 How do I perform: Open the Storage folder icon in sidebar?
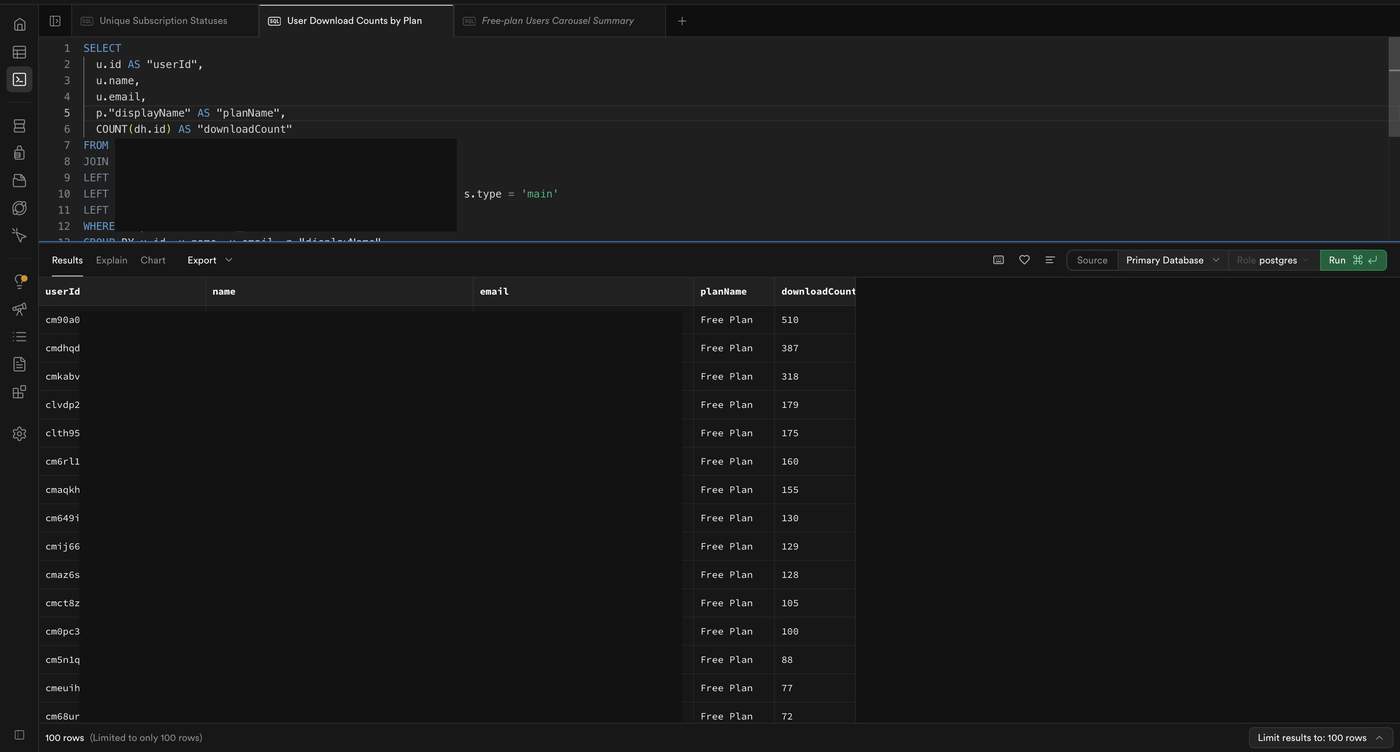tap(19, 180)
